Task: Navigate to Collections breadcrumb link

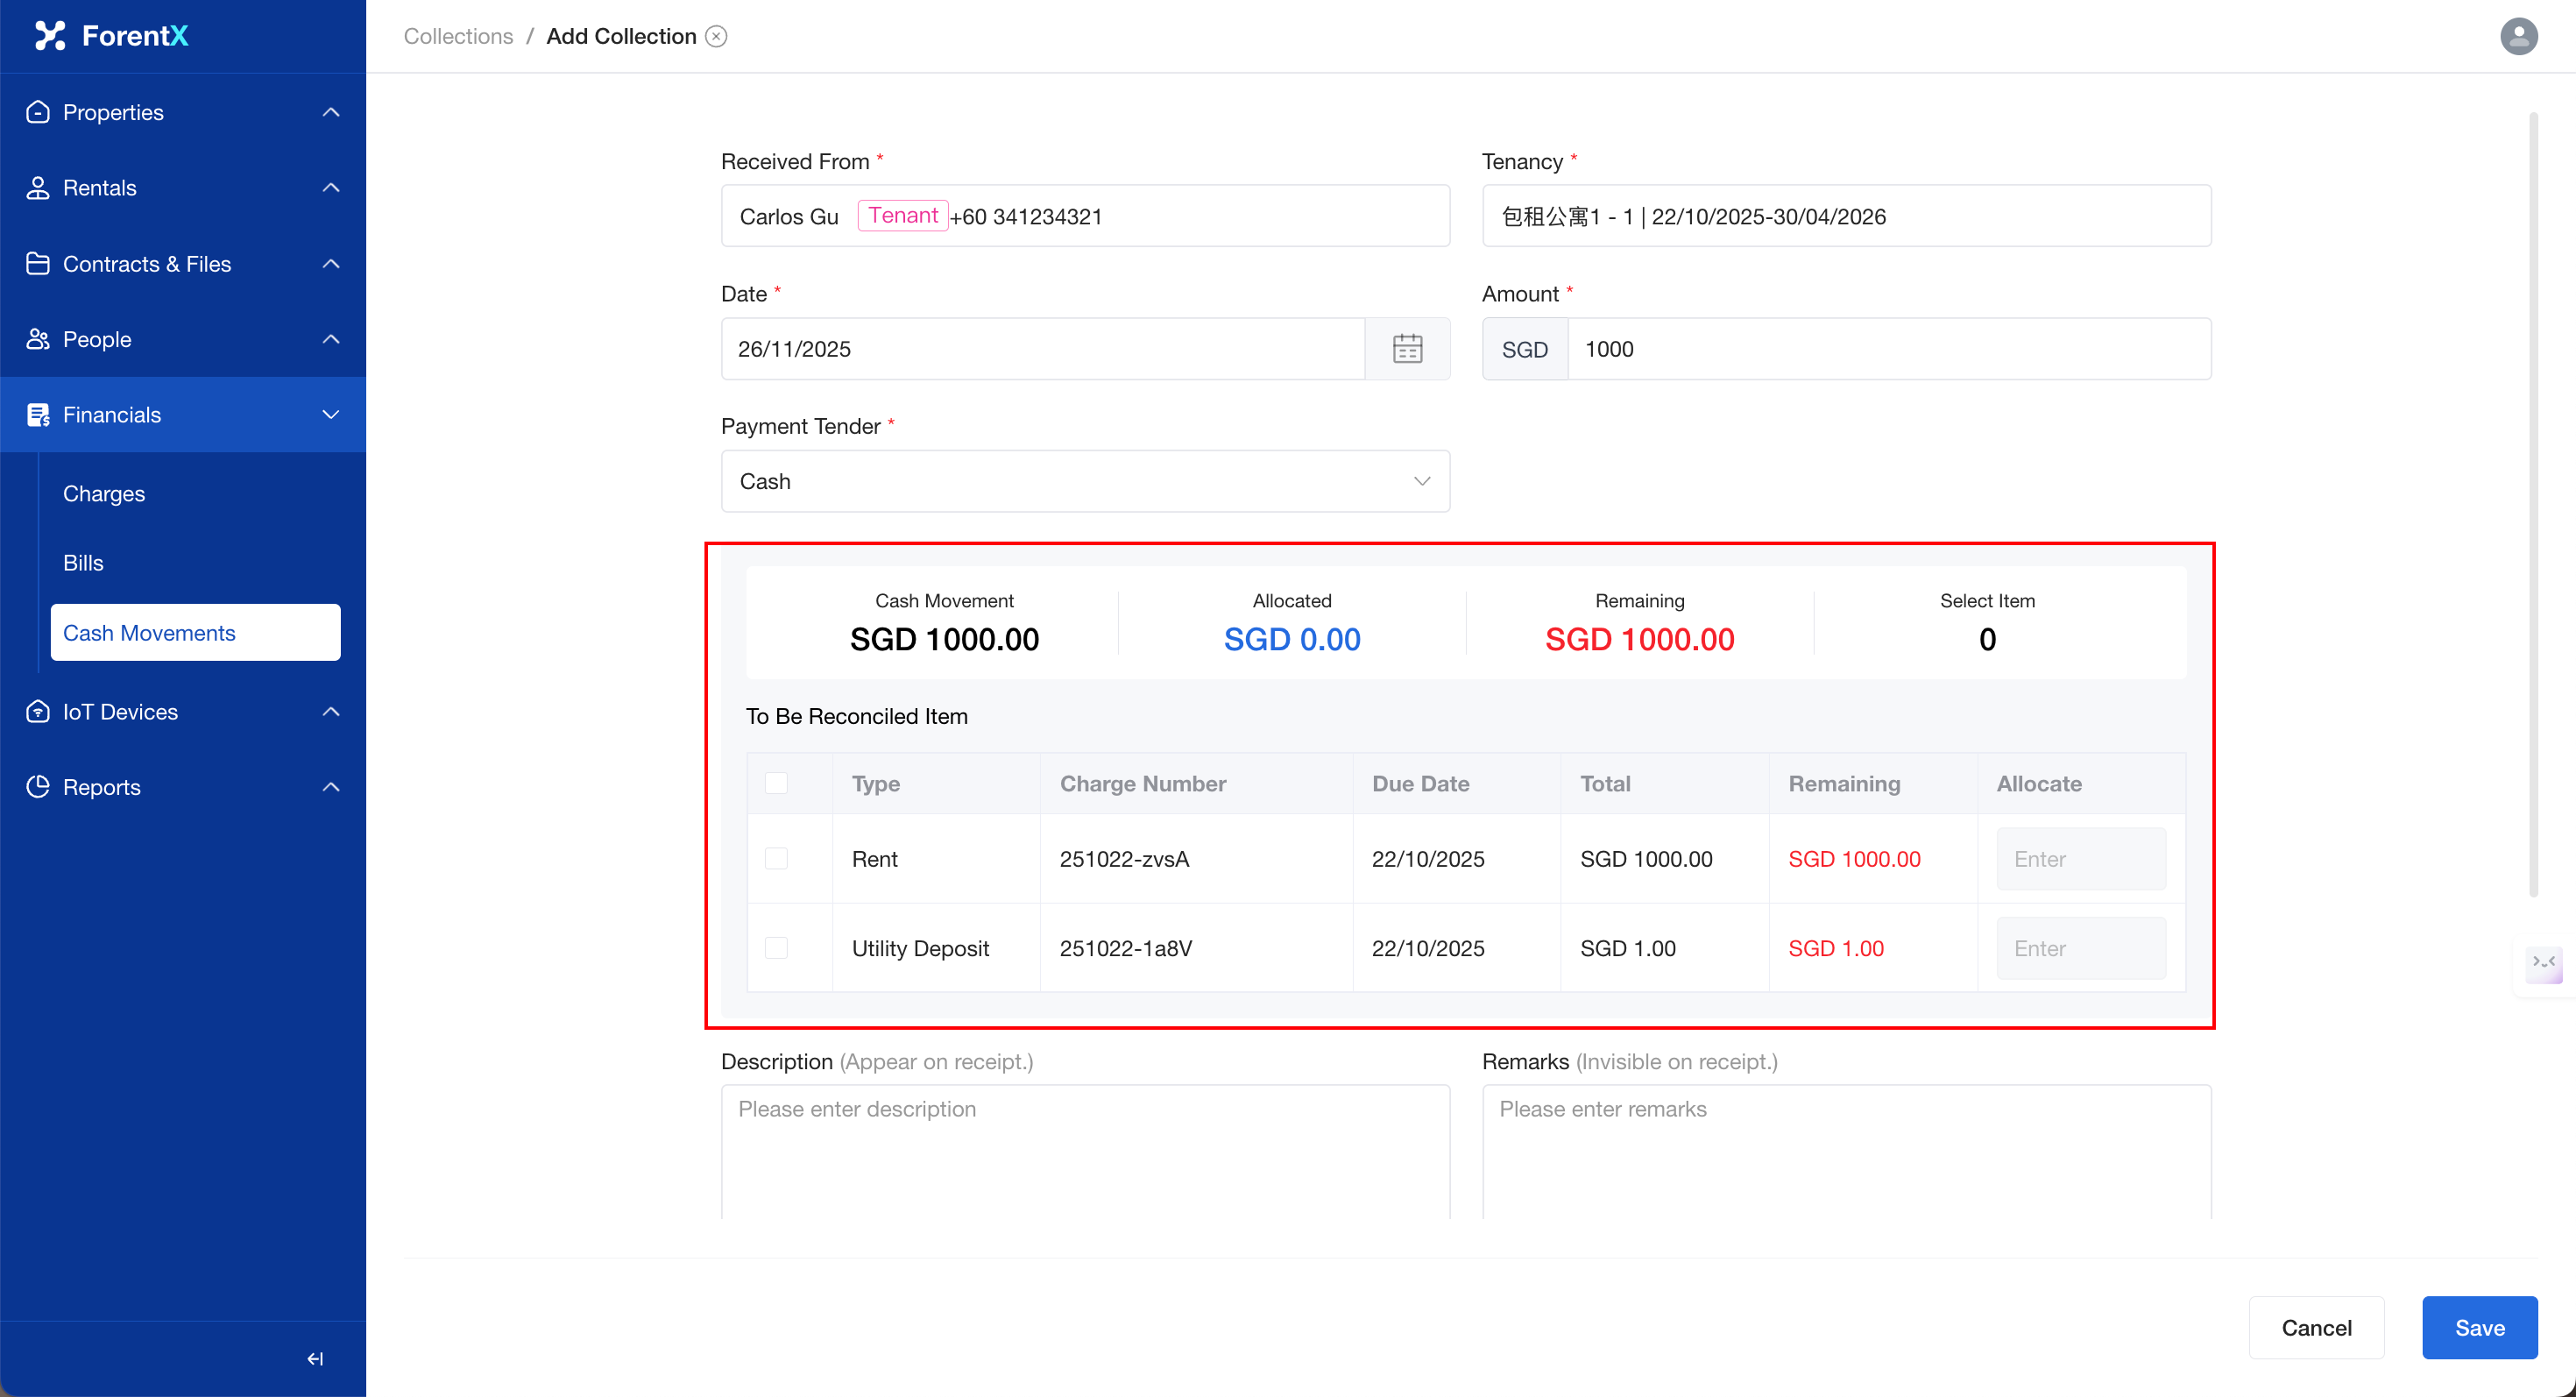Action: click(x=458, y=36)
